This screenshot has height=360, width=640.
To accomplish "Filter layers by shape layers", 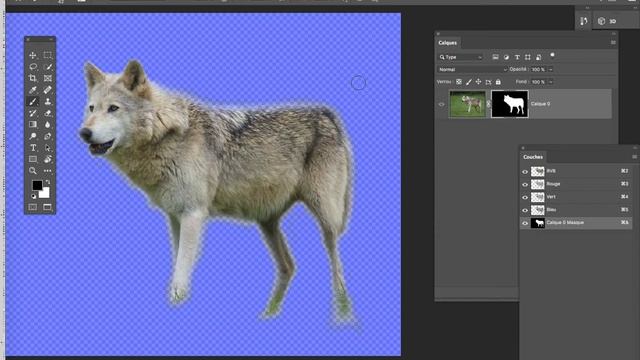I will coord(528,57).
